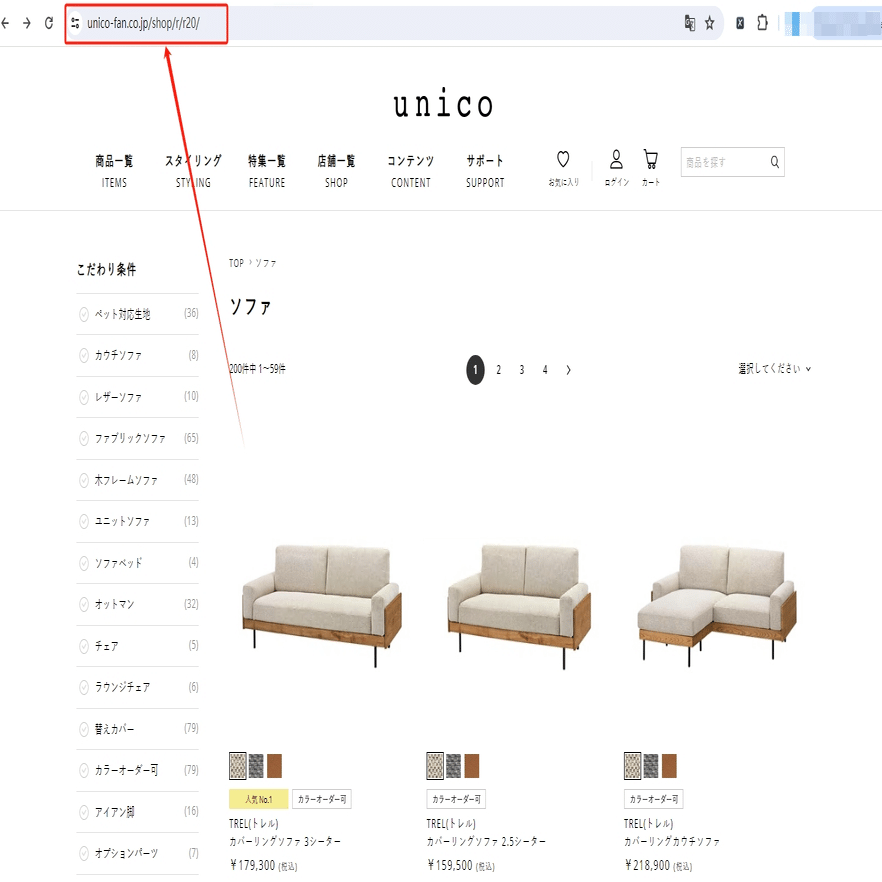Select gray swatch on TREL 2.5シーター

click(453, 766)
